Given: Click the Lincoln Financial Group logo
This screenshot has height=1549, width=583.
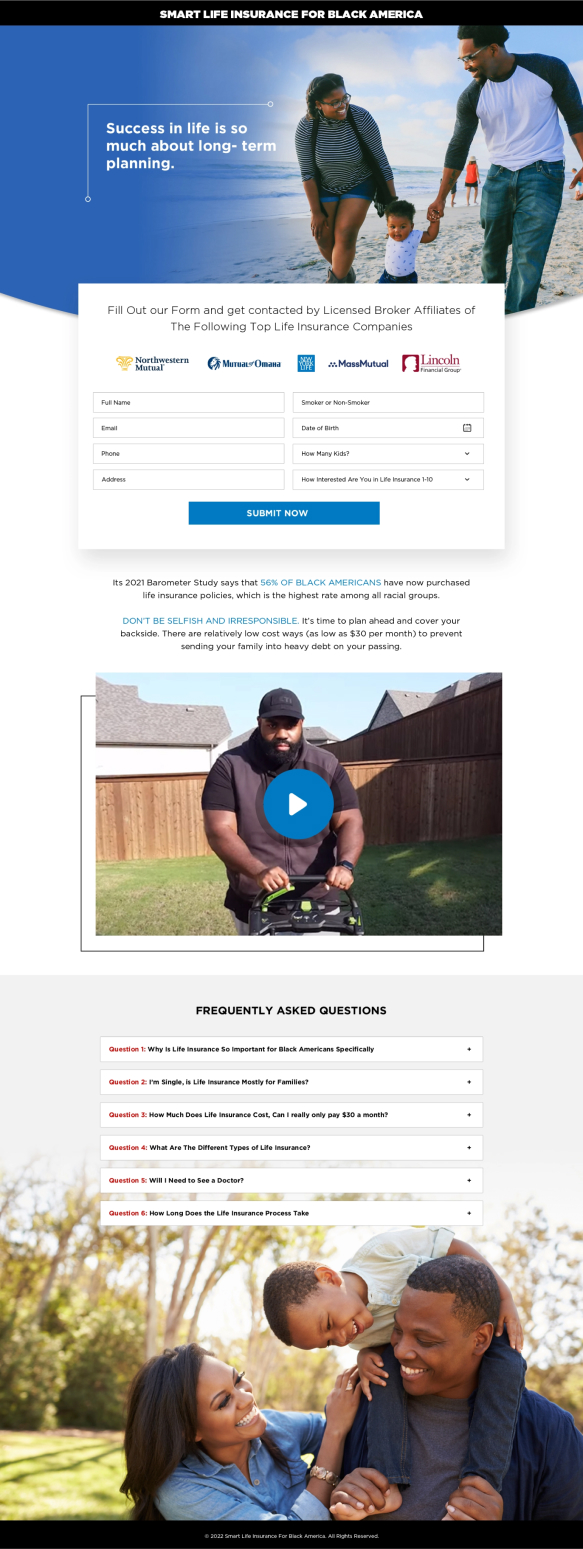Looking at the screenshot, I should point(432,363).
